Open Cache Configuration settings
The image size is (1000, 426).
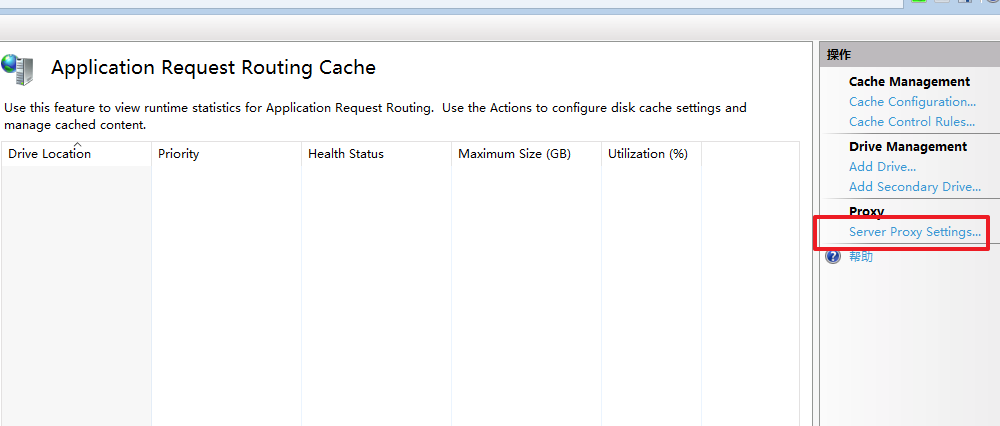[912, 102]
